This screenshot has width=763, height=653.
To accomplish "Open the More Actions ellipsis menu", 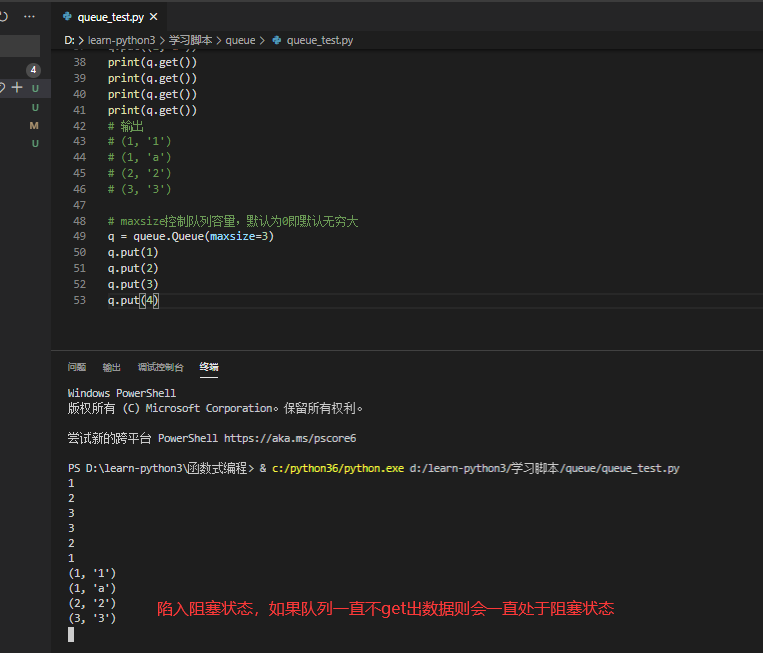I will tap(29, 17).
